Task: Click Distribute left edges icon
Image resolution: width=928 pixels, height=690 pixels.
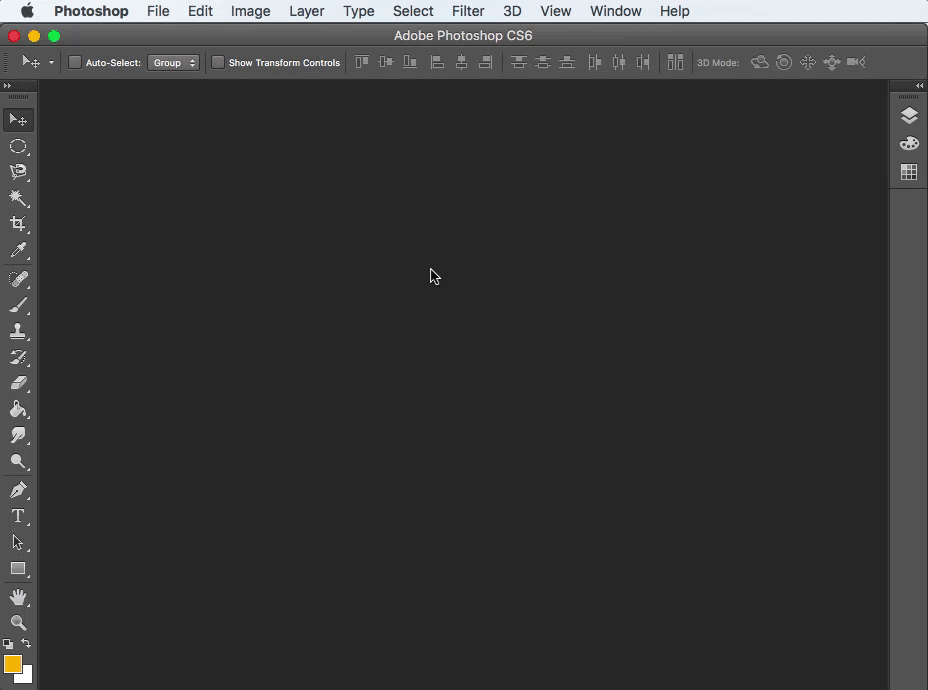Action: coord(595,62)
